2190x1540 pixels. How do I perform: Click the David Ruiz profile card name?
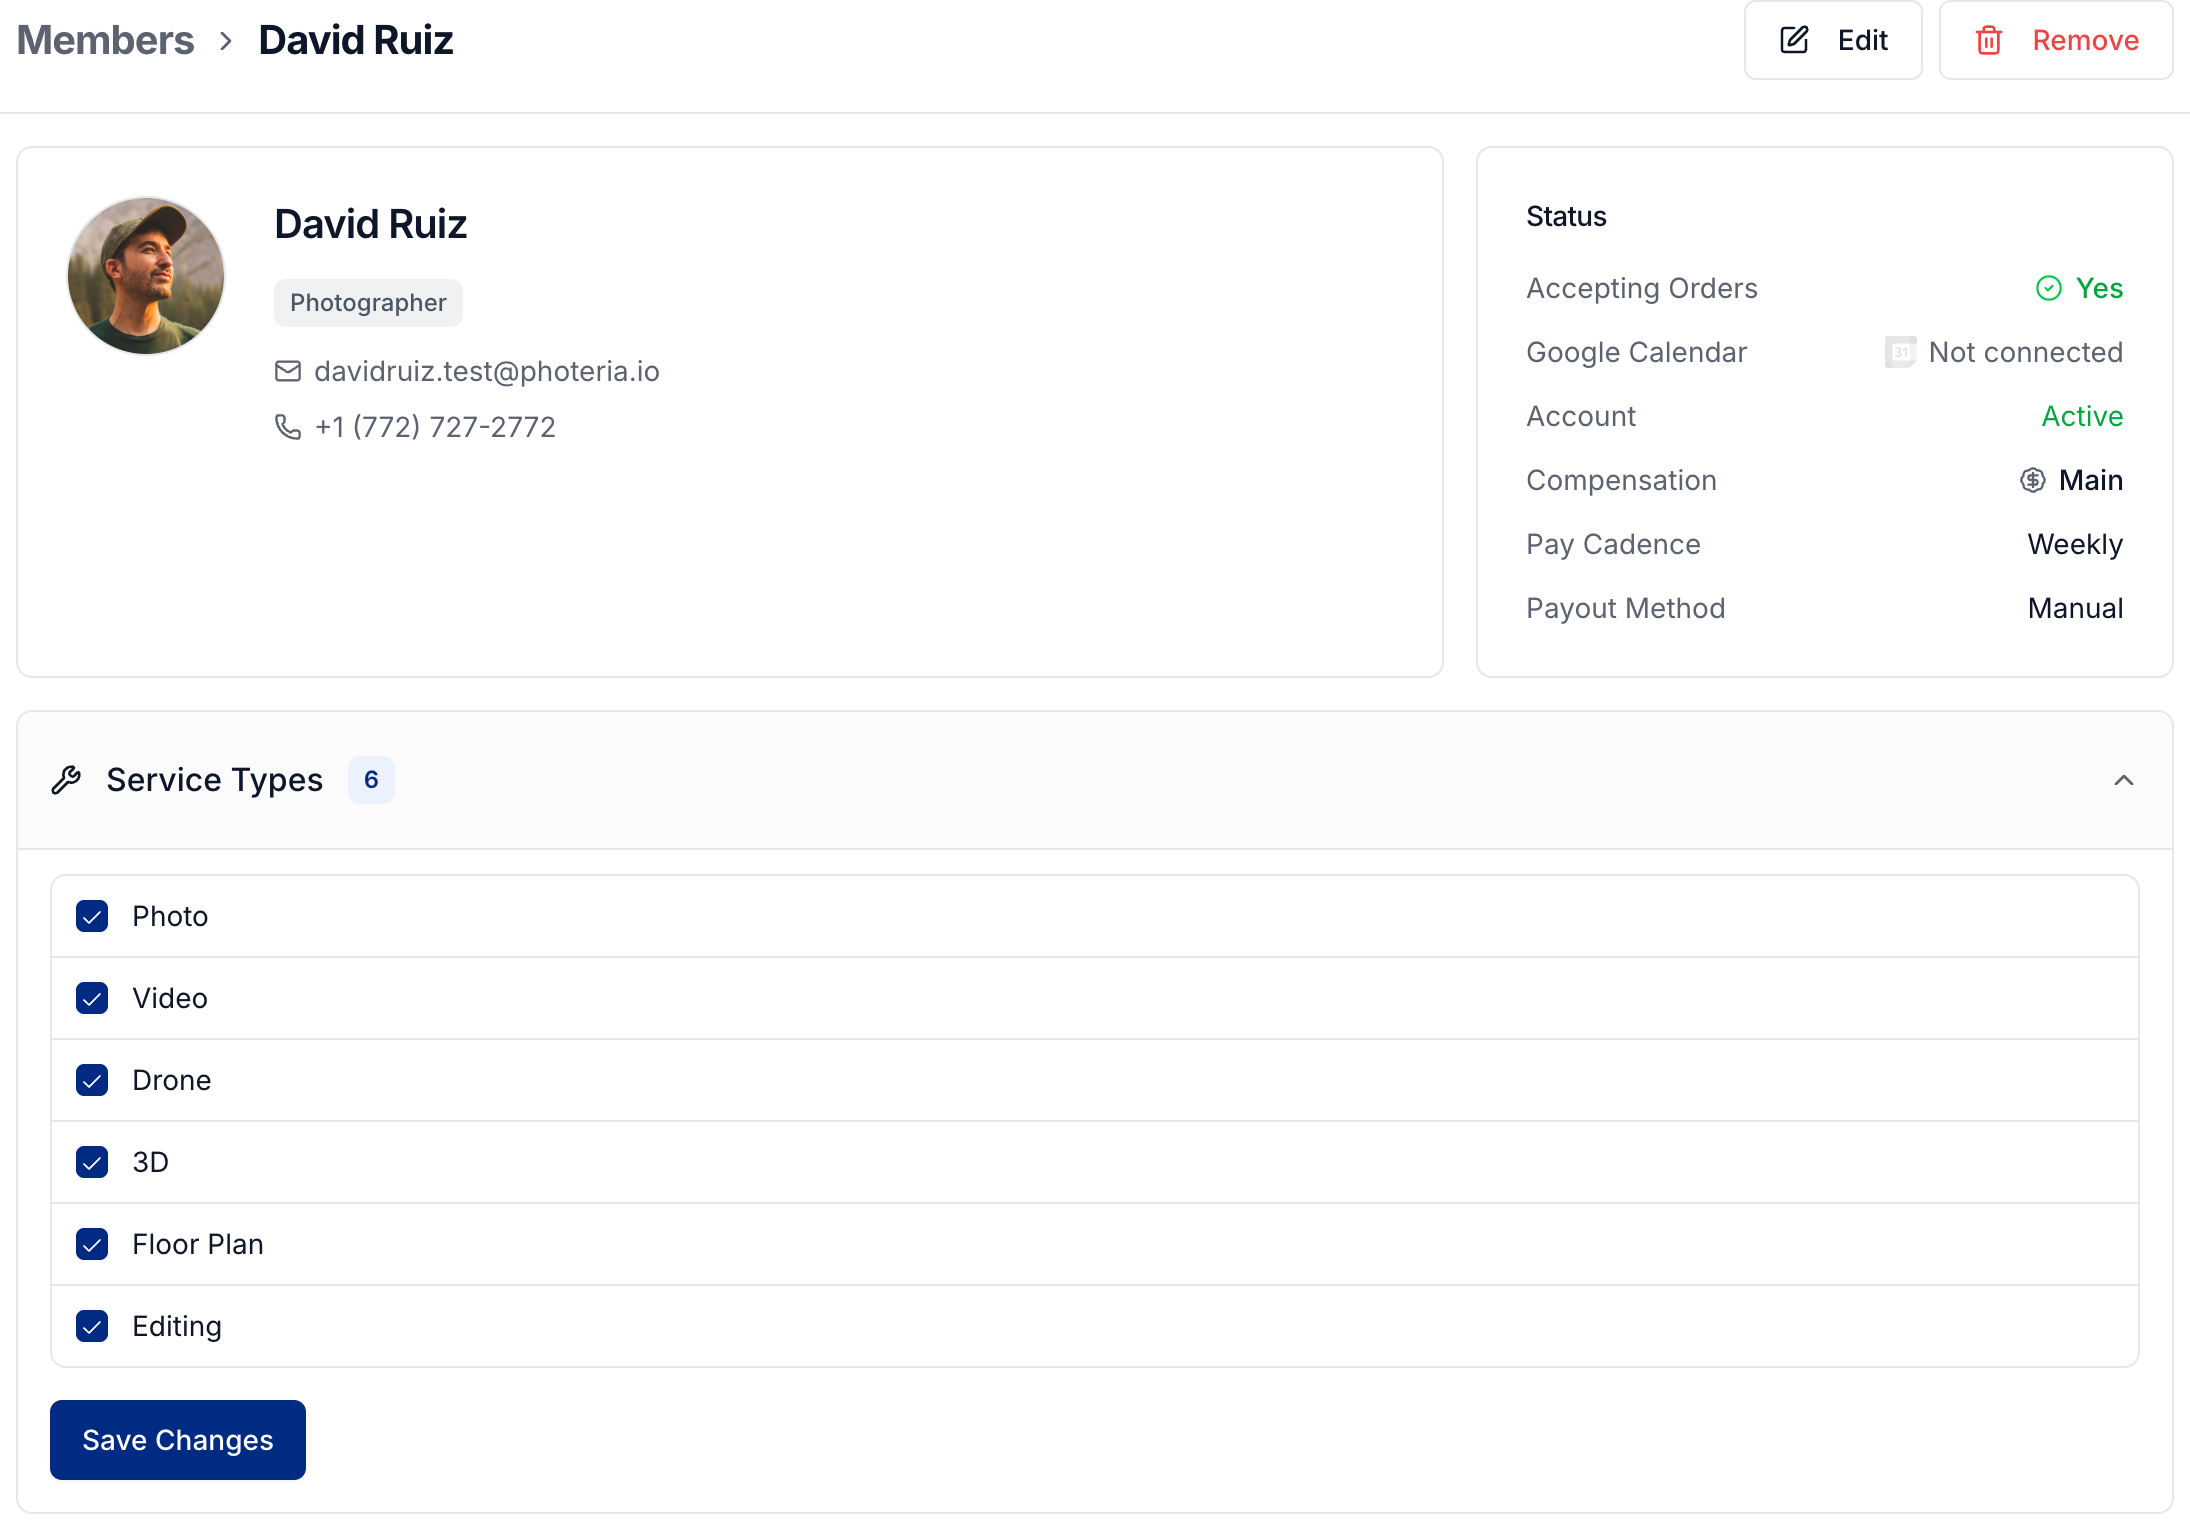[x=371, y=224]
